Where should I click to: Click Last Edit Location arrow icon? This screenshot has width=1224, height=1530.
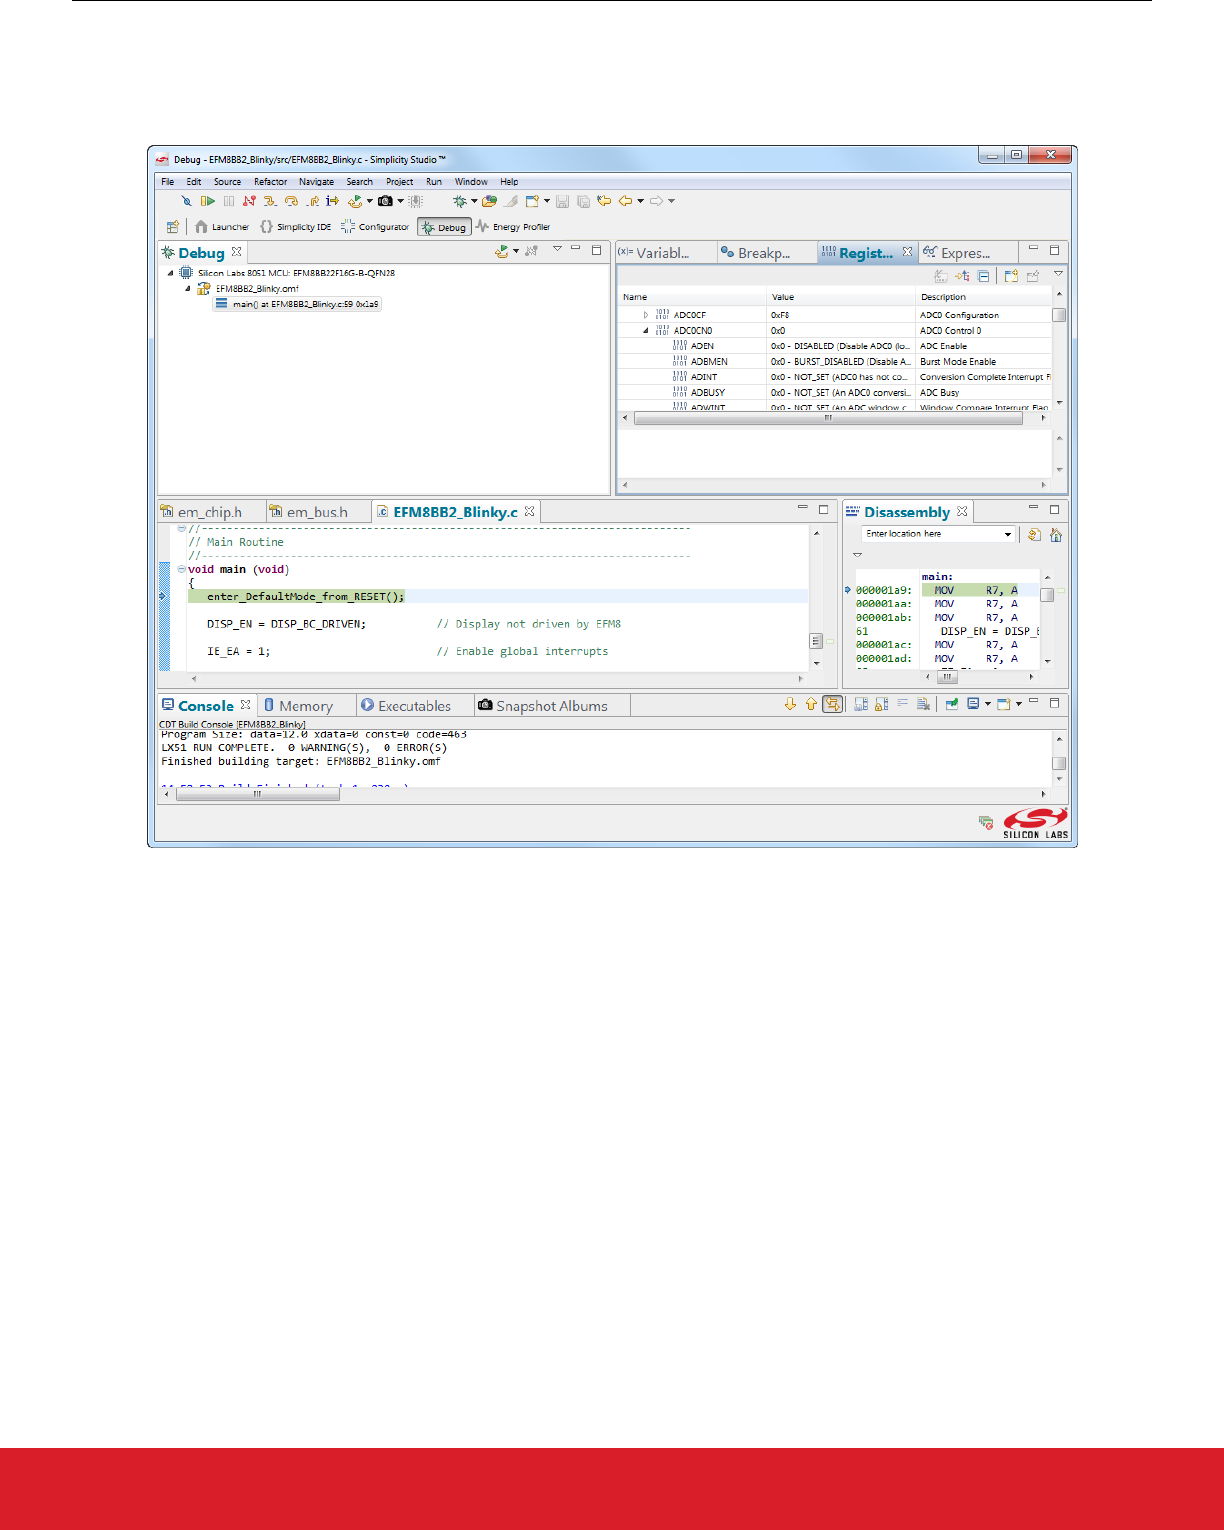click(x=604, y=201)
